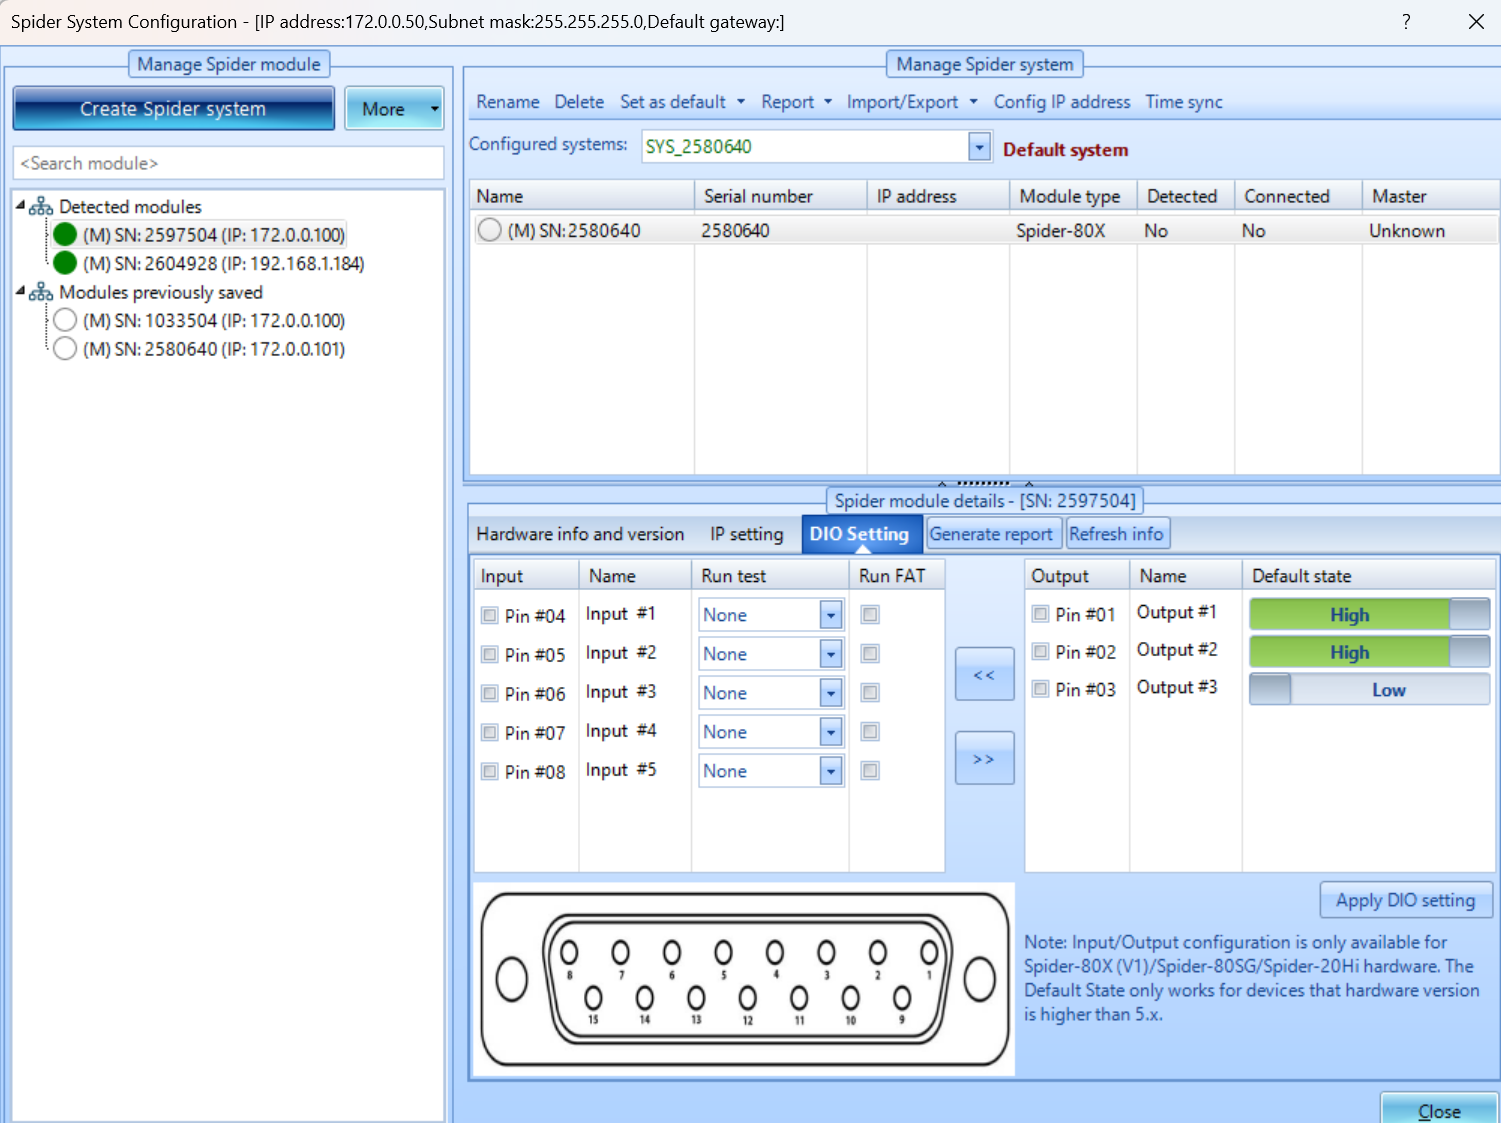Screen dimensions: 1501x1123
Task: Open the More dropdown arrow
Action: [x=434, y=108]
